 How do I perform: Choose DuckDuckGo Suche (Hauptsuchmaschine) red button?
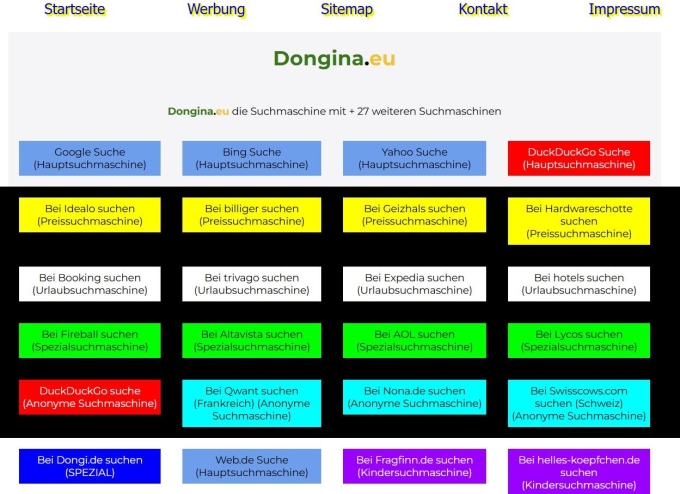coord(579,158)
